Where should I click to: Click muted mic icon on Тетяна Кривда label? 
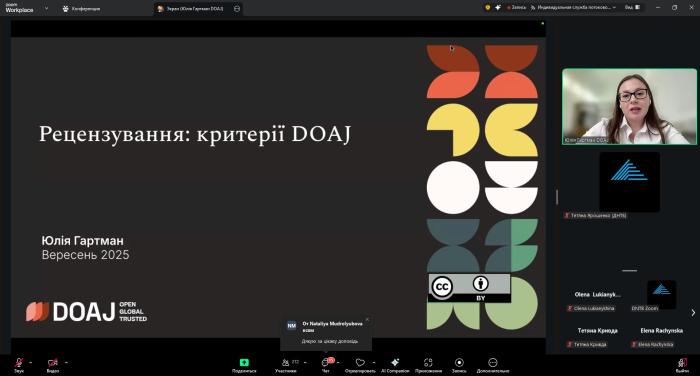570,344
